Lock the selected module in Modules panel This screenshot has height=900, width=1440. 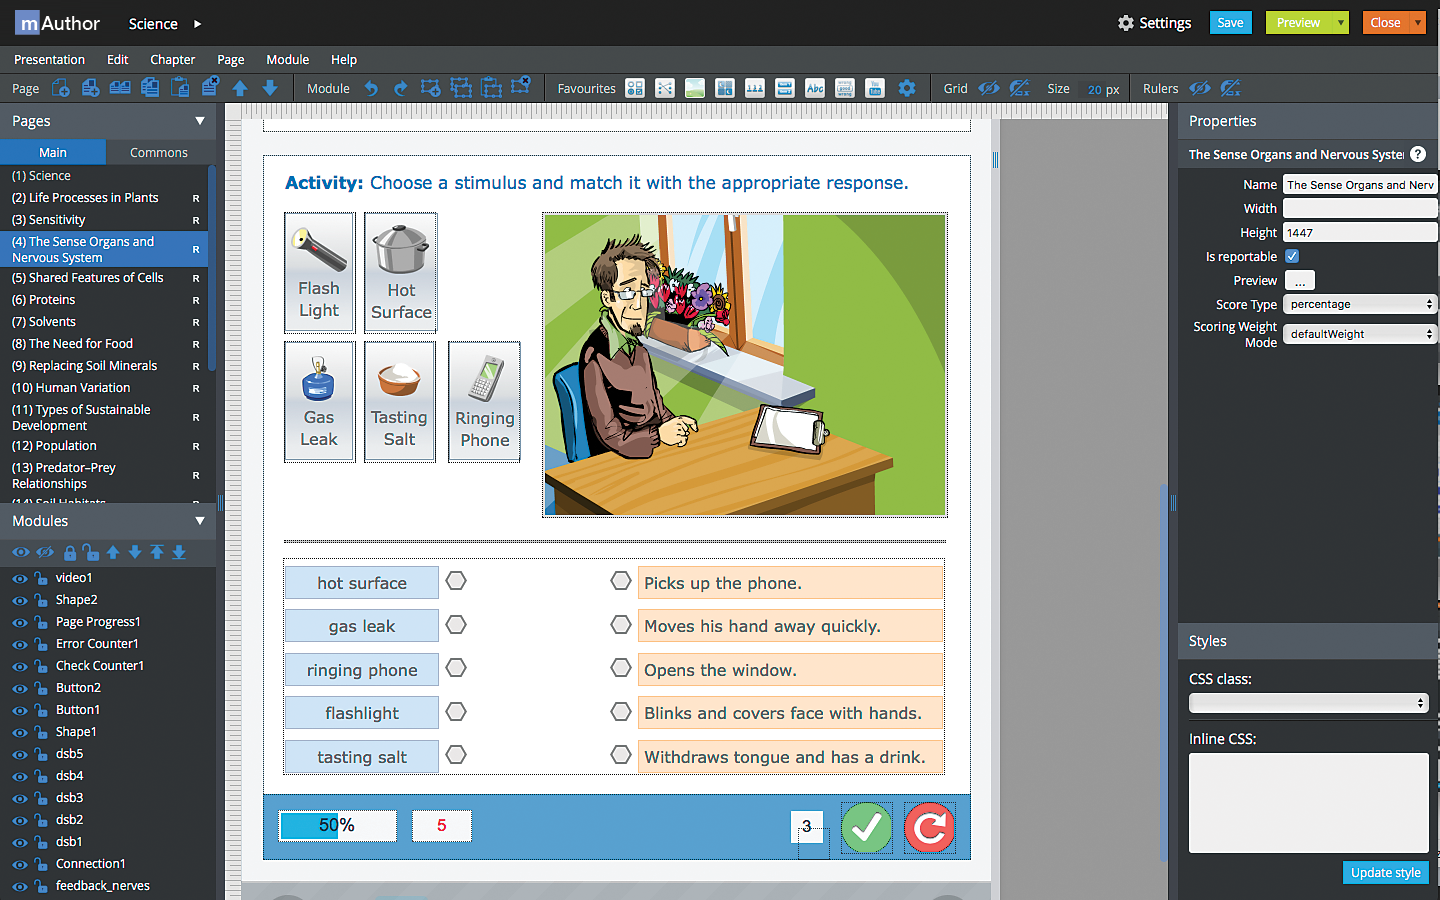click(68, 553)
